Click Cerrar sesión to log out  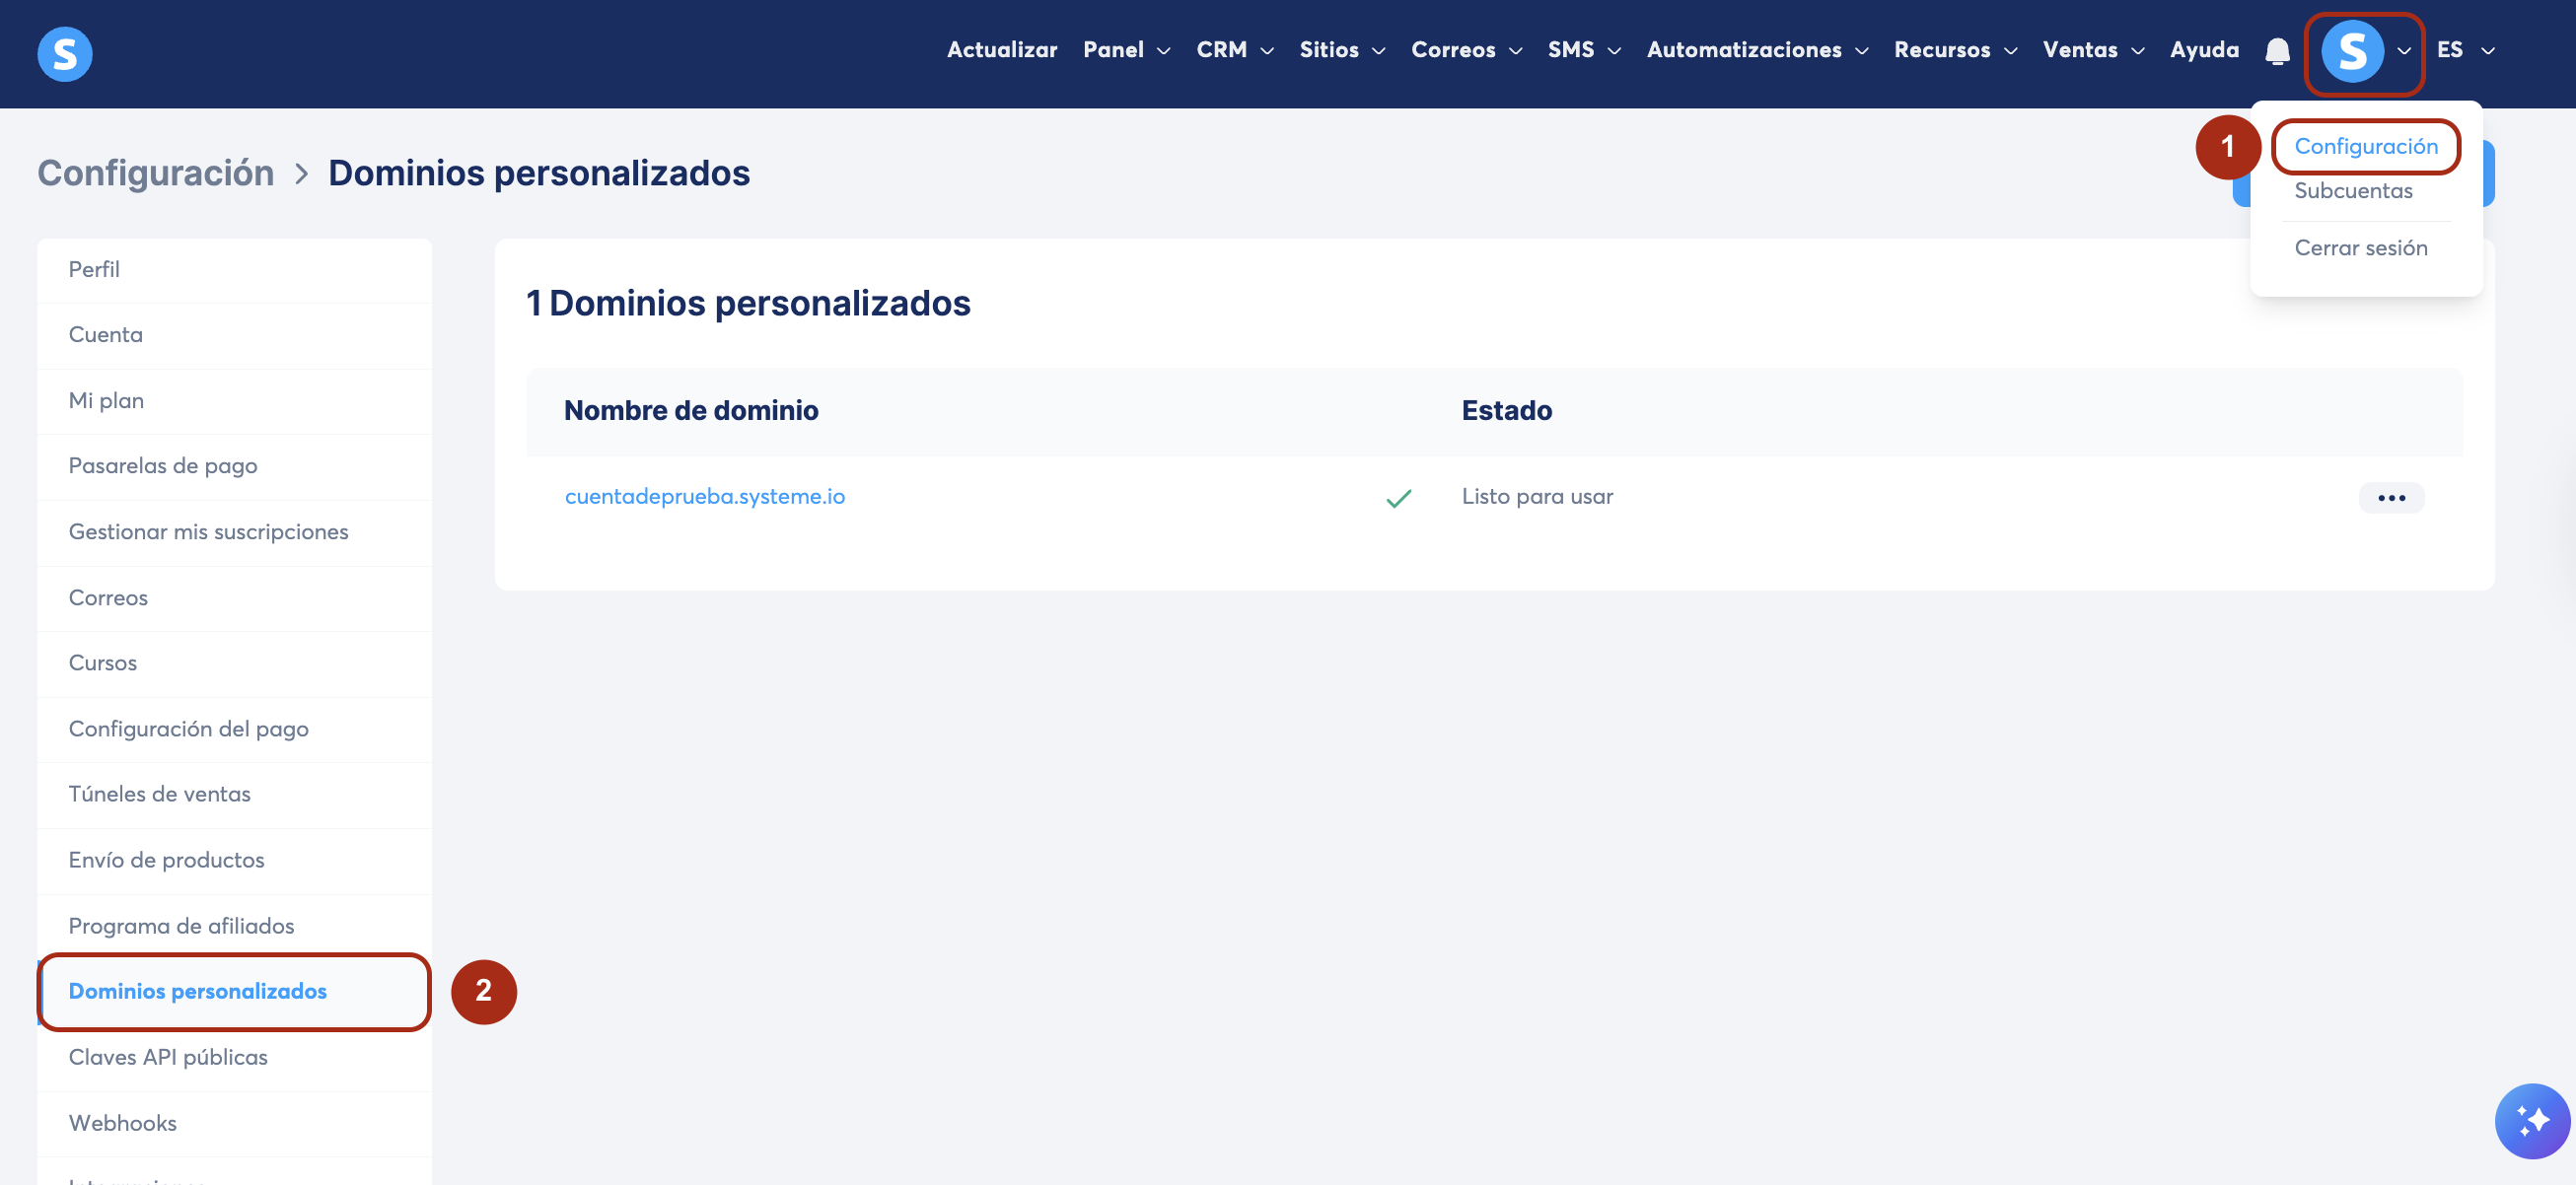tap(2360, 247)
